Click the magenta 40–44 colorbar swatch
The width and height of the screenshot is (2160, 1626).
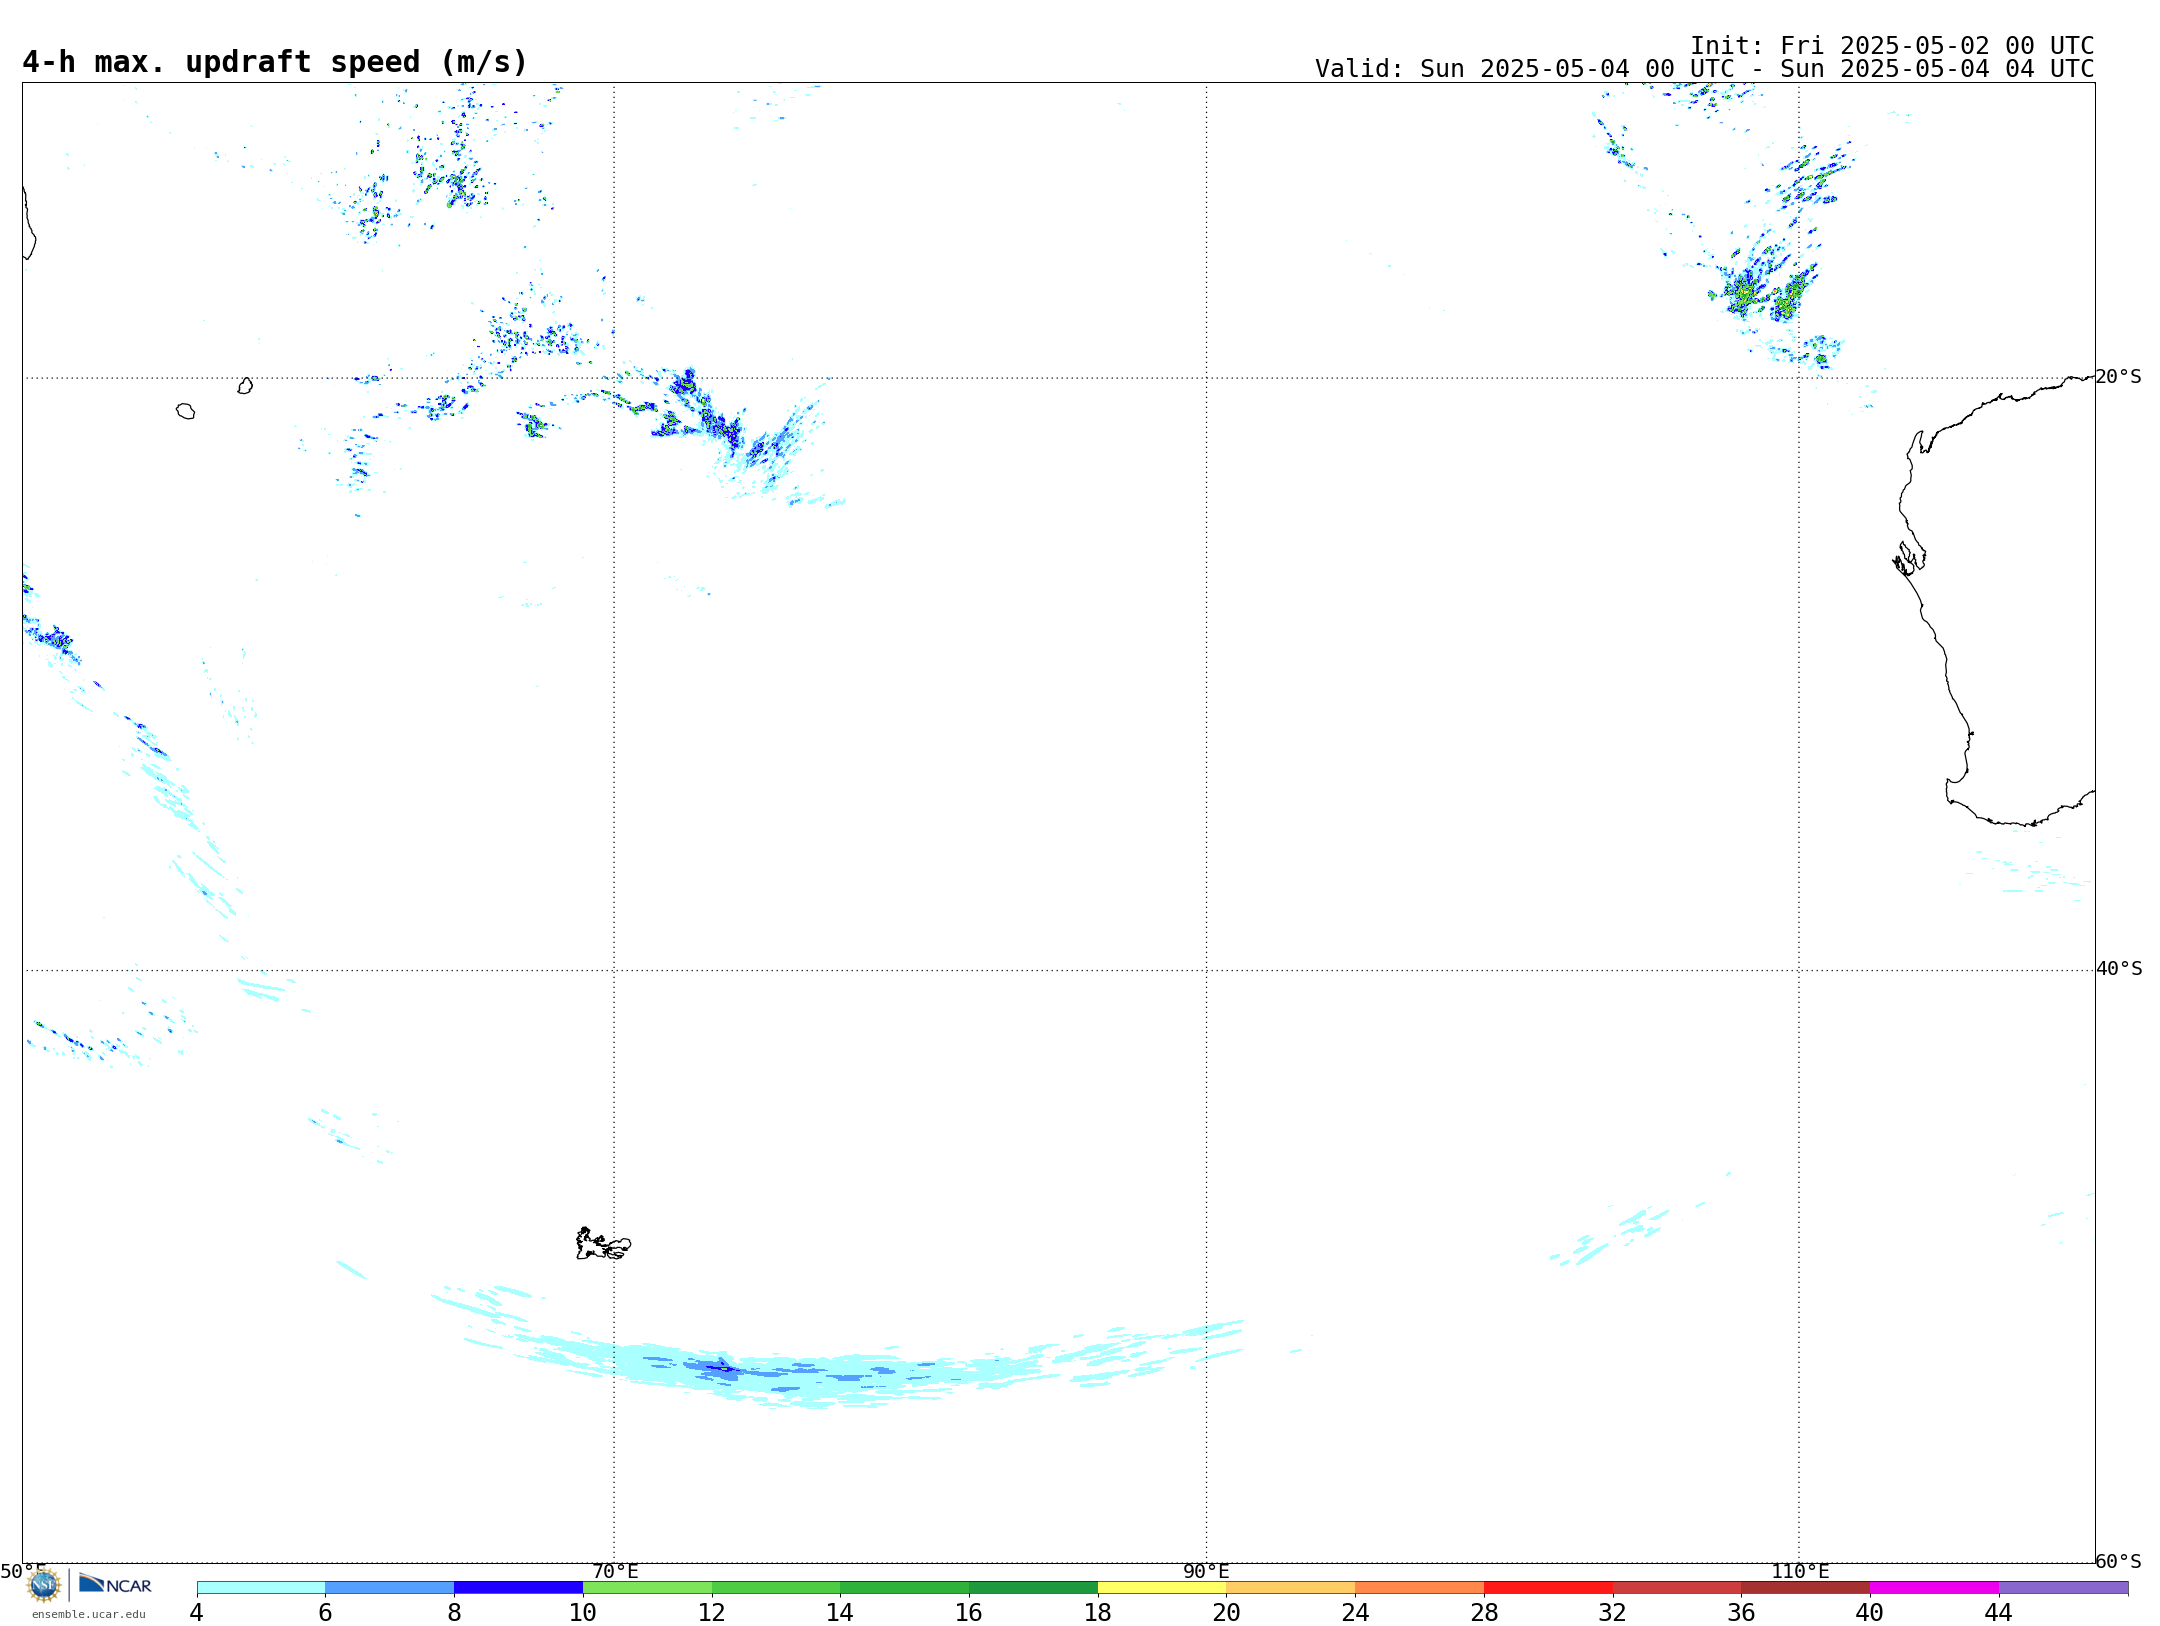1934,1587
